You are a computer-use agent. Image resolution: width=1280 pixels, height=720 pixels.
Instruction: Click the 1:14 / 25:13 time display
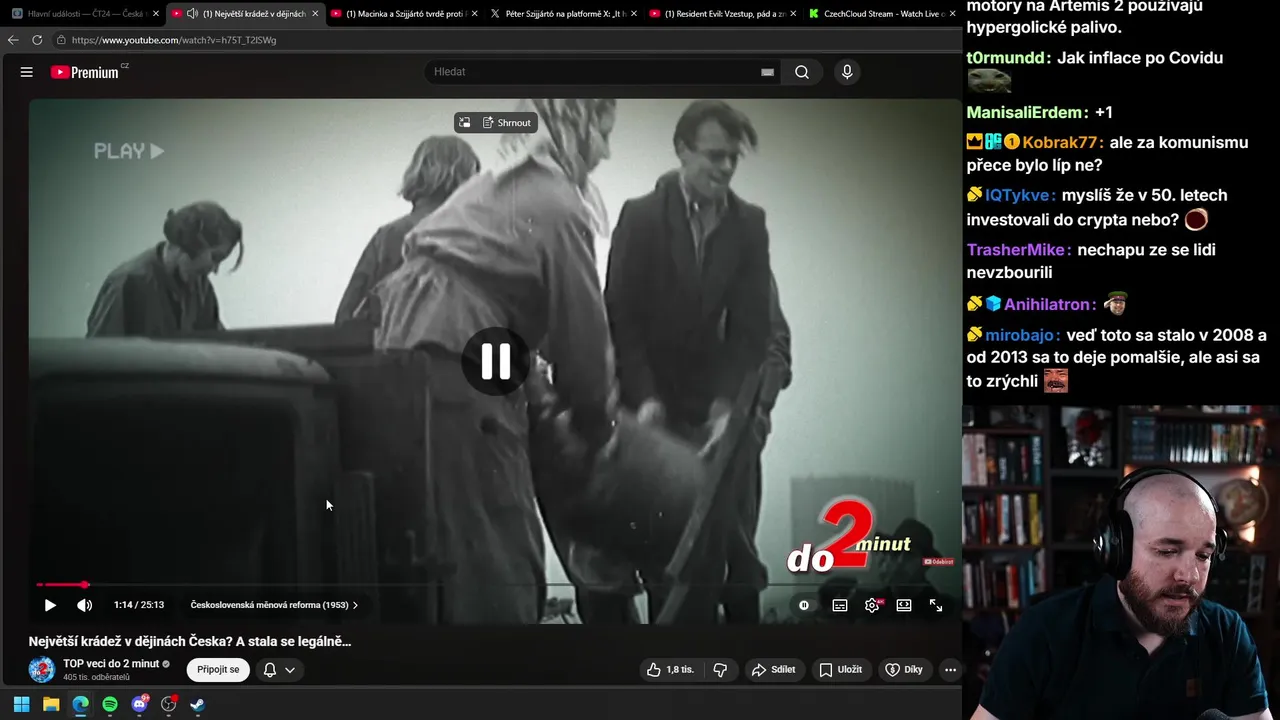(139, 605)
